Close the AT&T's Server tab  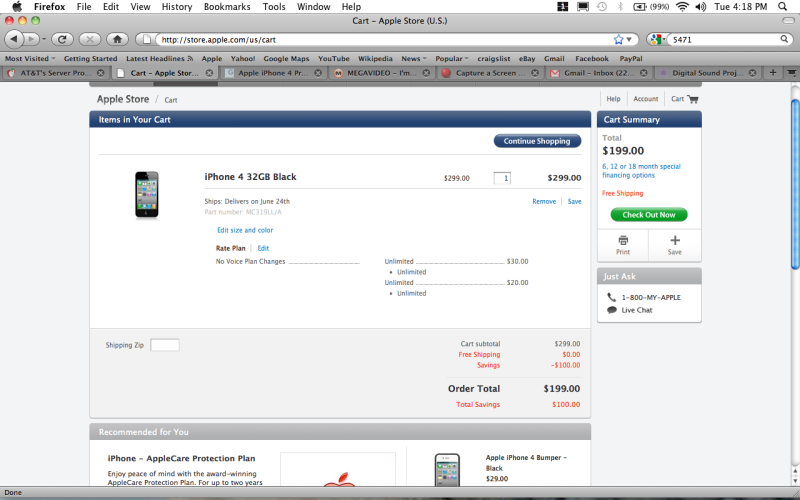click(x=101, y=73)
